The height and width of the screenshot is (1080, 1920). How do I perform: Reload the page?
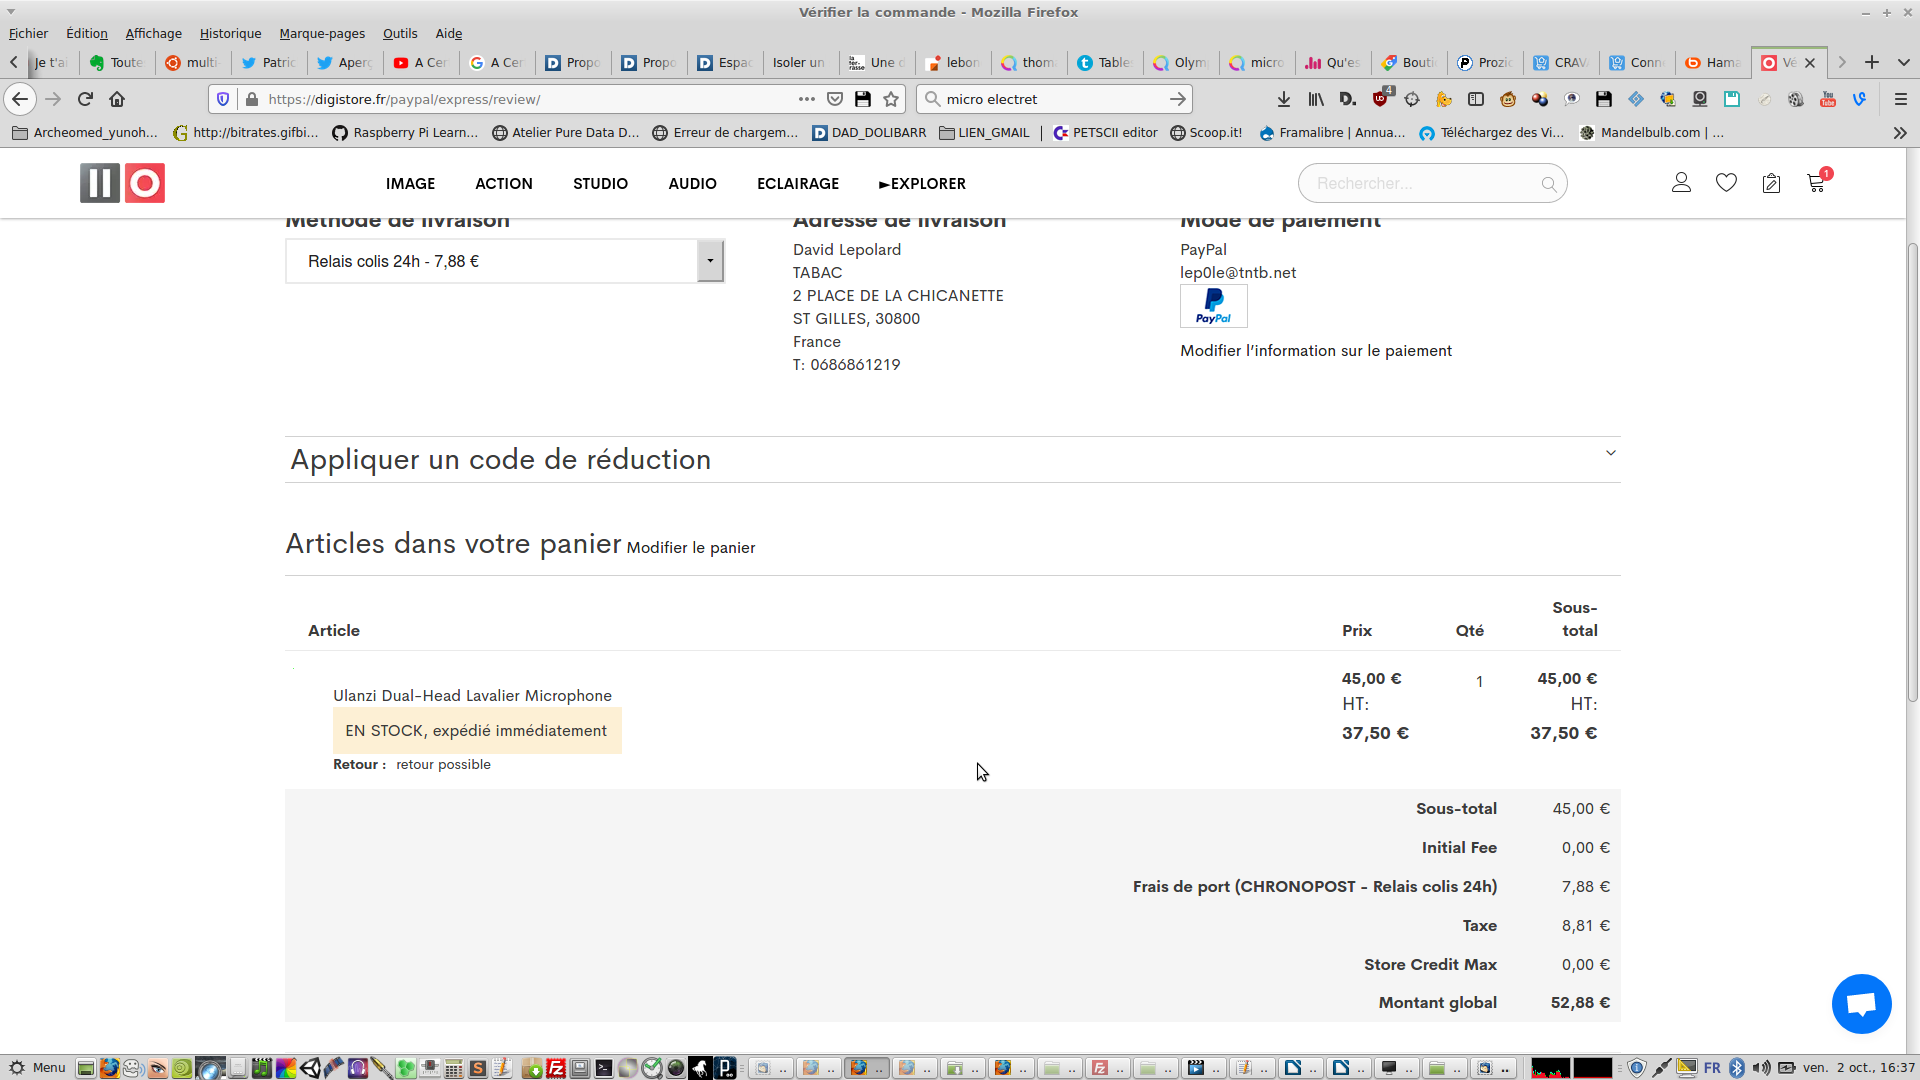pos(85,99)
